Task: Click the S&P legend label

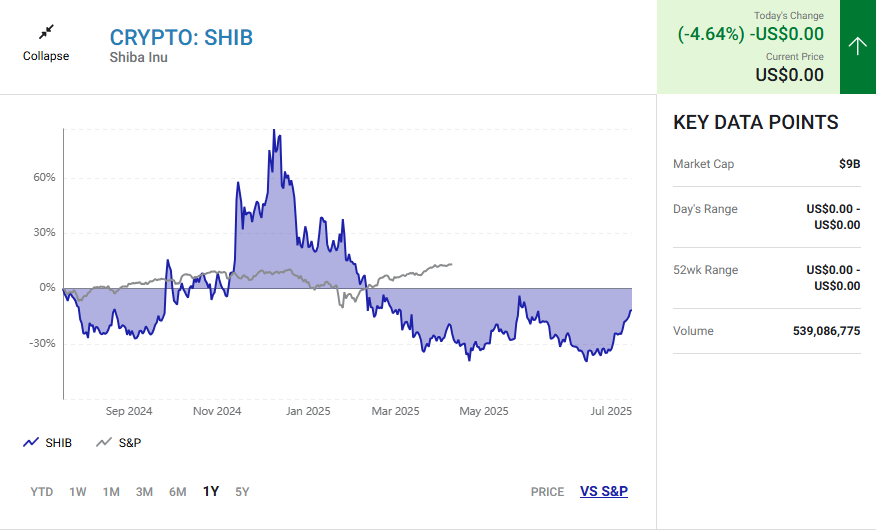Action: 130,443
